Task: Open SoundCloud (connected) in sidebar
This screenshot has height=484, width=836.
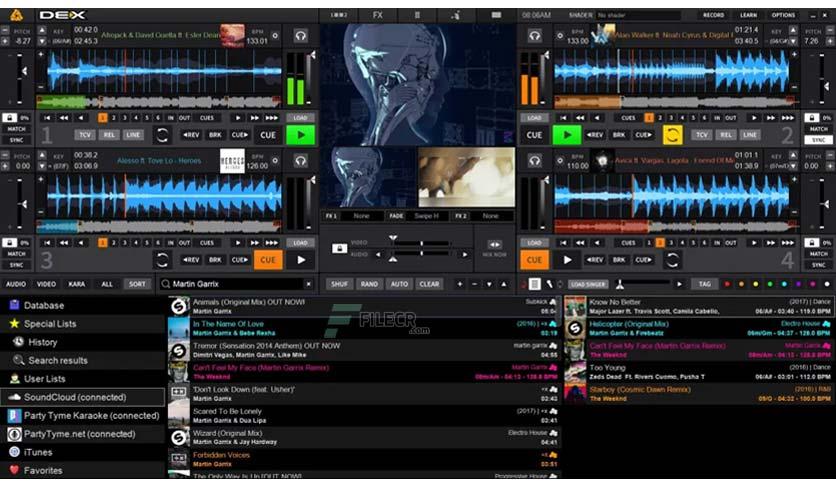Action: (83, 397)
